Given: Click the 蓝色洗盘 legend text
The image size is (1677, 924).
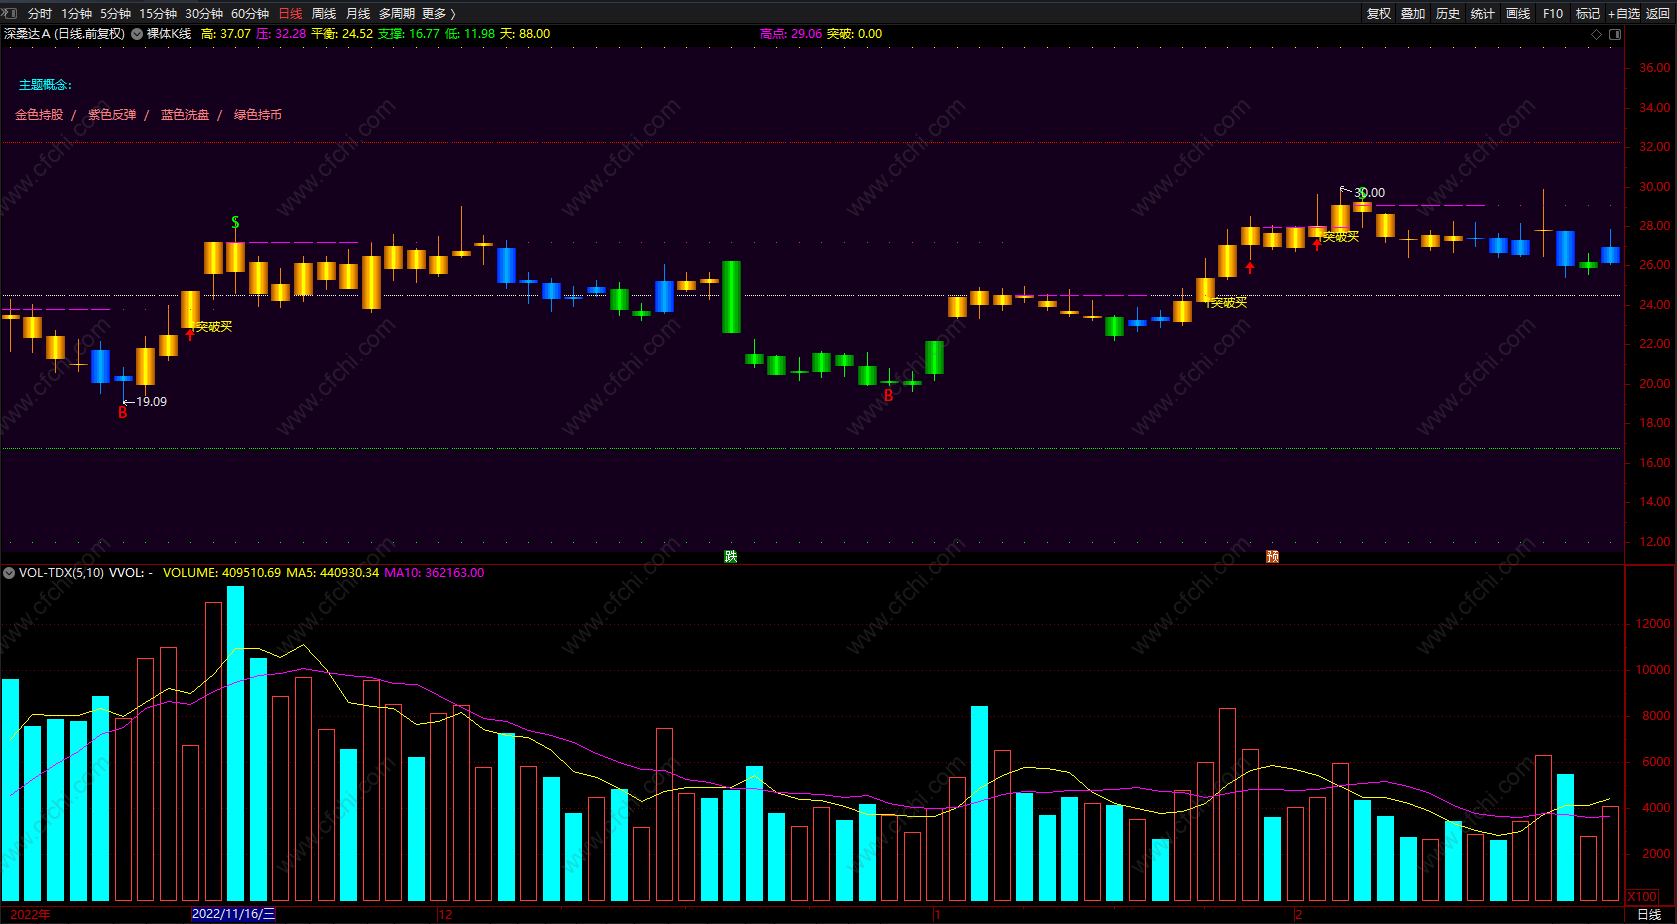Looking at the screenshot, I should point(185,115).
